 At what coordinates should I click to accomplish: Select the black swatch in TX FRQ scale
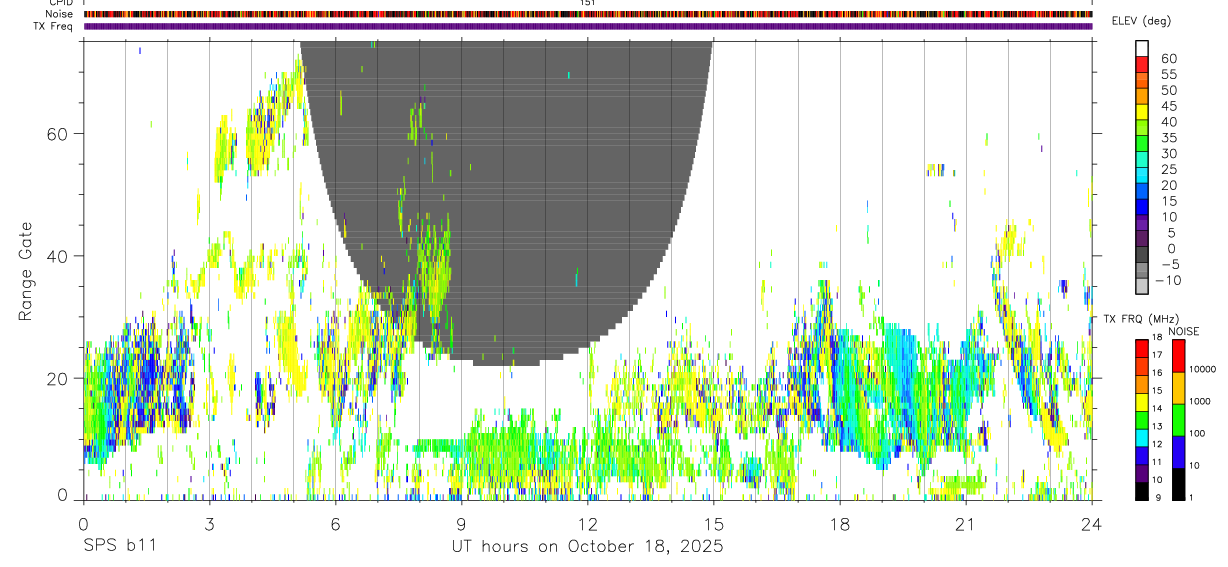click(1142, 491)
